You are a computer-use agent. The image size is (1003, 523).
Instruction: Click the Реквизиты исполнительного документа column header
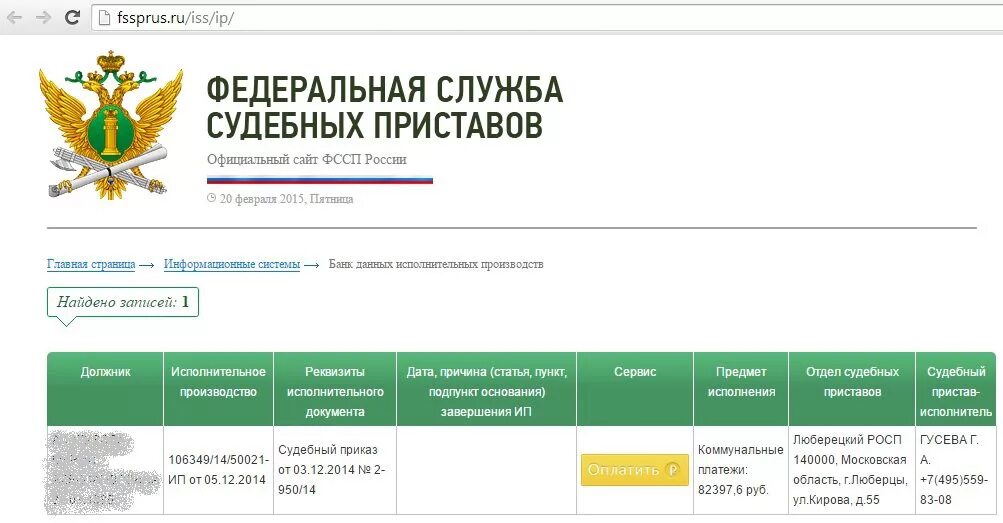tap(335, 389)
